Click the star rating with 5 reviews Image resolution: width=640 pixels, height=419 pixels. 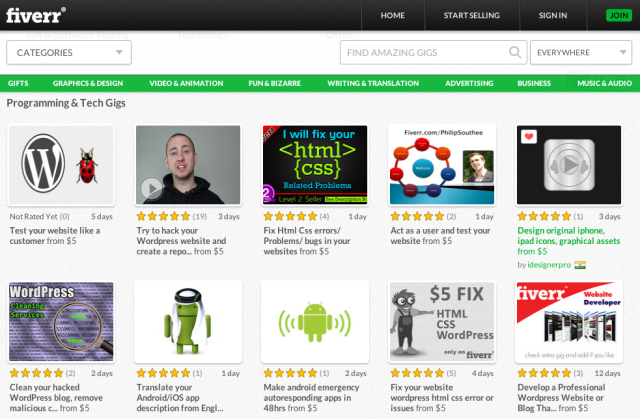(x=417, y=373)
